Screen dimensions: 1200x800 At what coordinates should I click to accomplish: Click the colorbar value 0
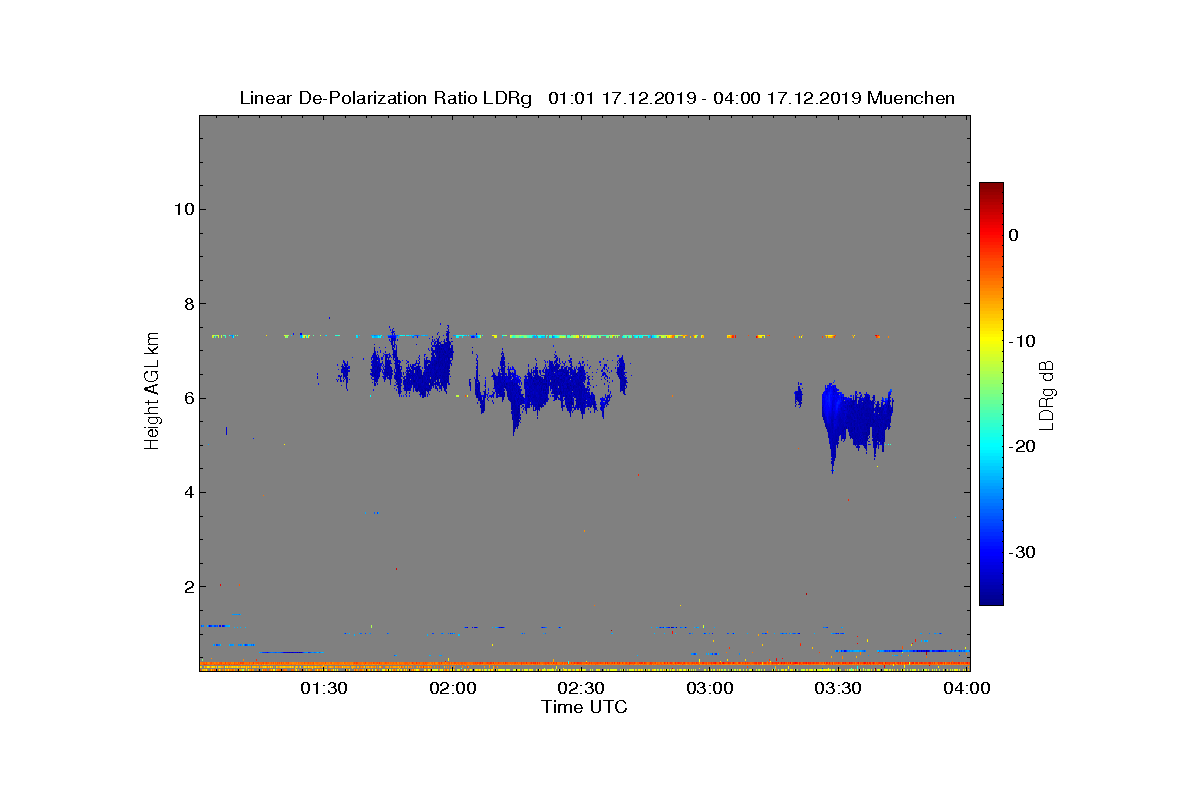1013,235
